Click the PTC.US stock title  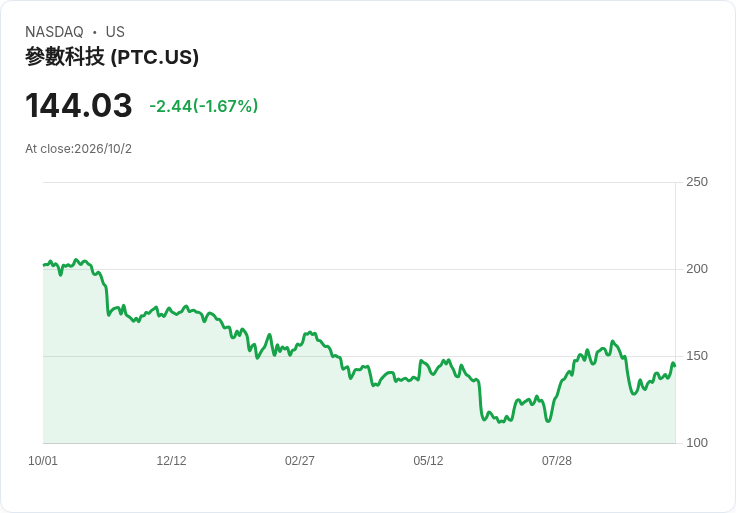click(112, 57)
